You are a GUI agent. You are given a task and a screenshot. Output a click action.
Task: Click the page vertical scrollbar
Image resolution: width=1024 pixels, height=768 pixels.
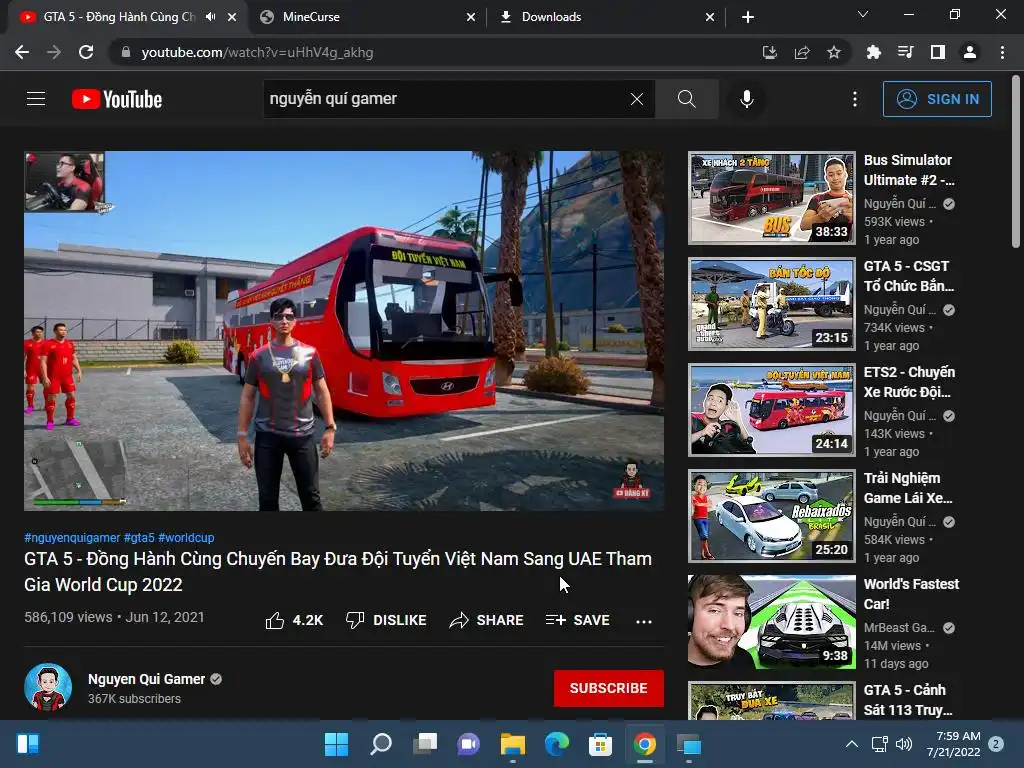(x=1016, y=163)
